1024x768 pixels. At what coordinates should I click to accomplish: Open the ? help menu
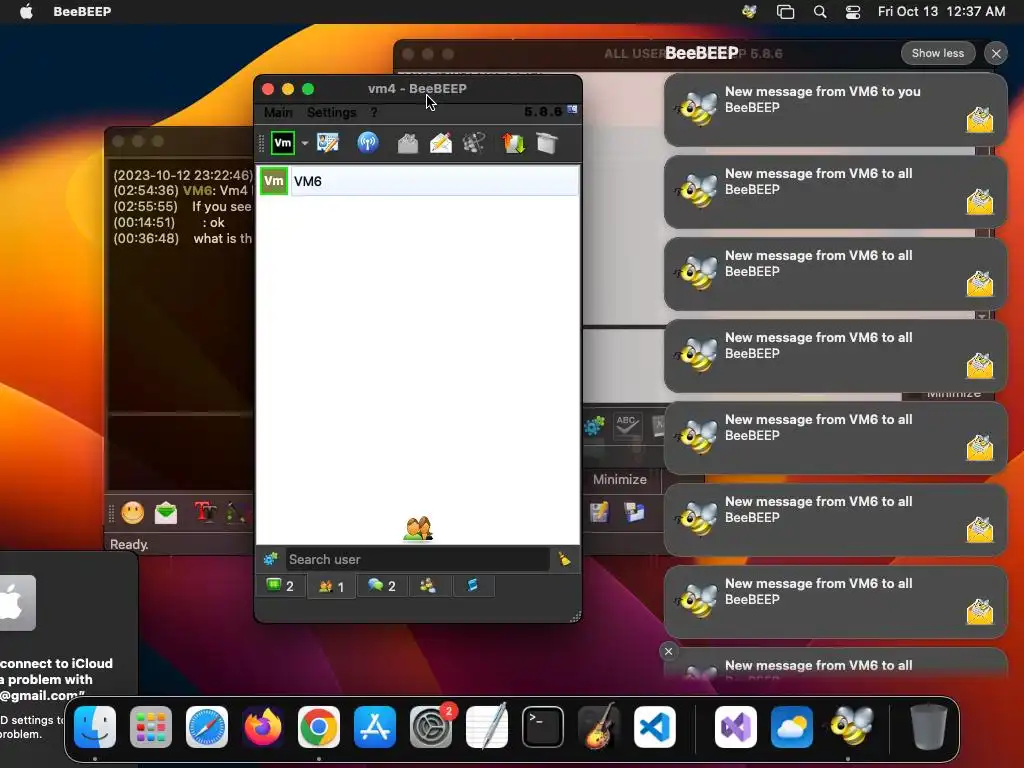point(374,112)
